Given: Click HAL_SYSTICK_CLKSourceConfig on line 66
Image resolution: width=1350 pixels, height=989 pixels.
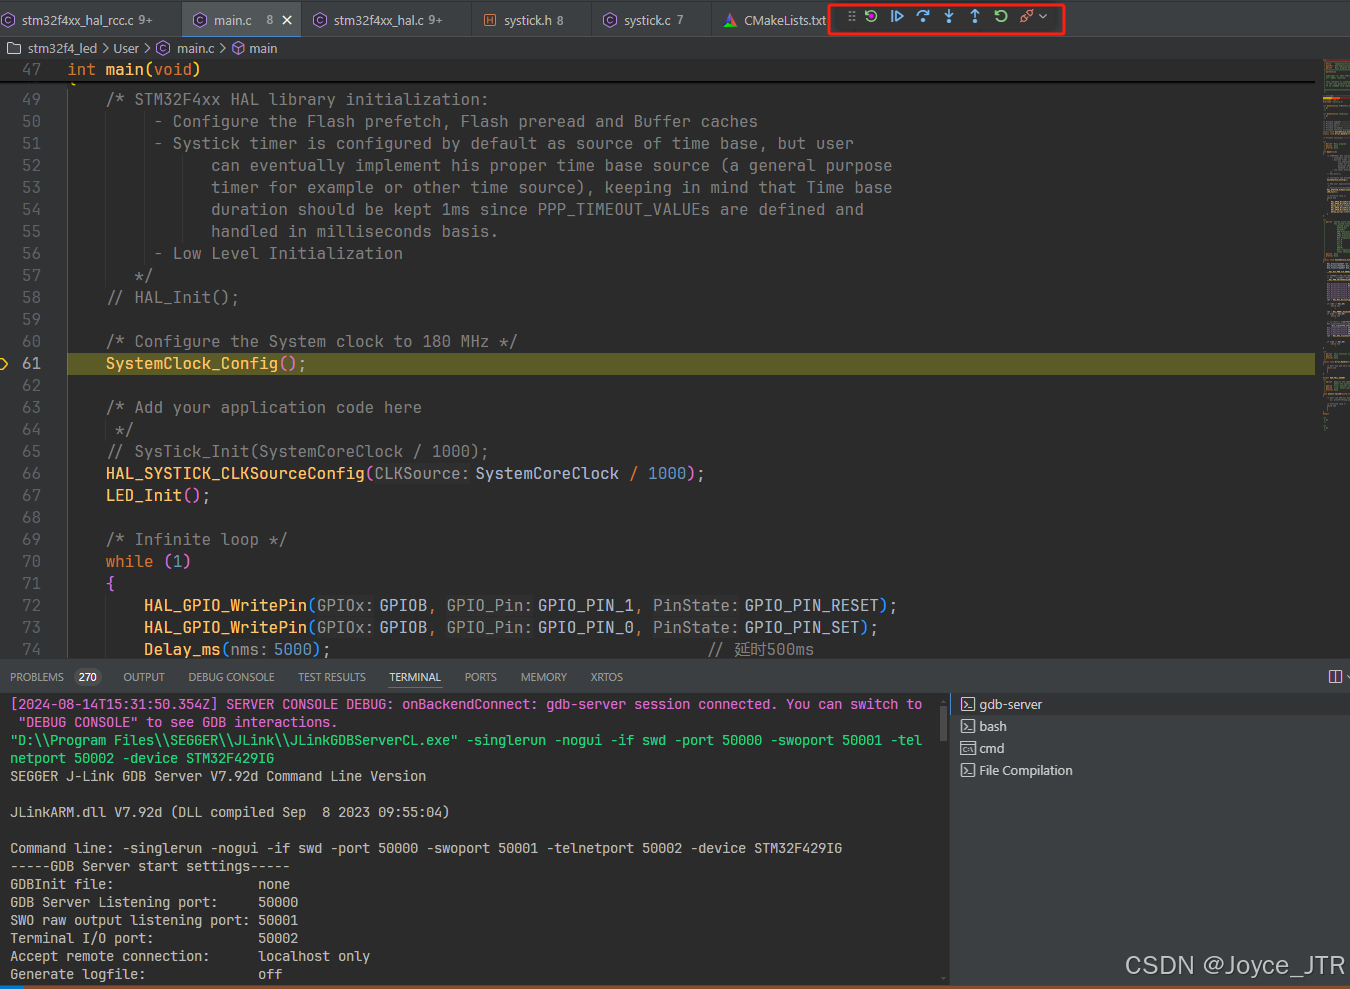Looking at the screenshot, I should 235,473.
